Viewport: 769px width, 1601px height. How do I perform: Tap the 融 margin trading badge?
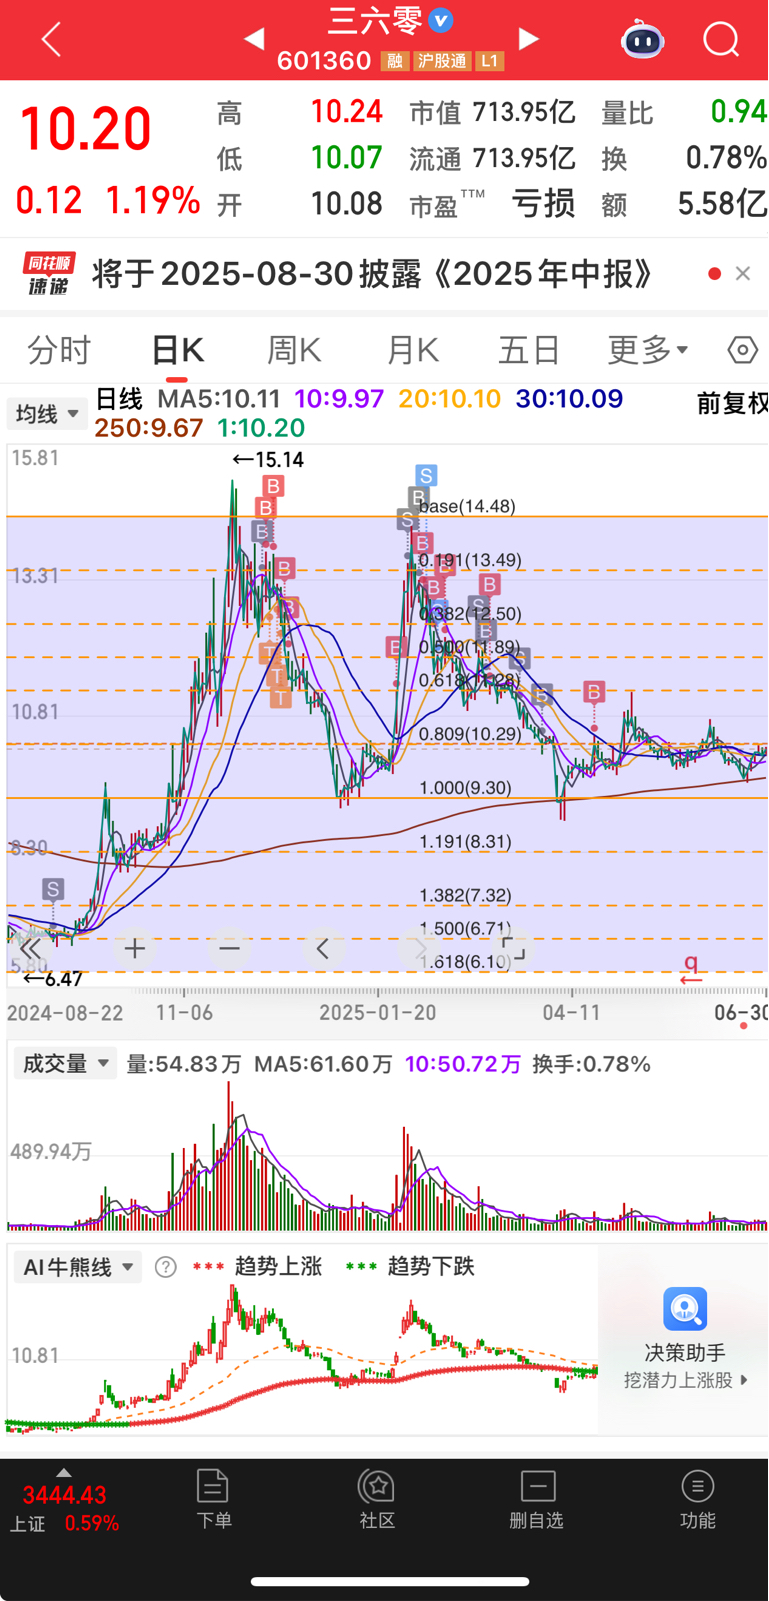coord(395,61)
